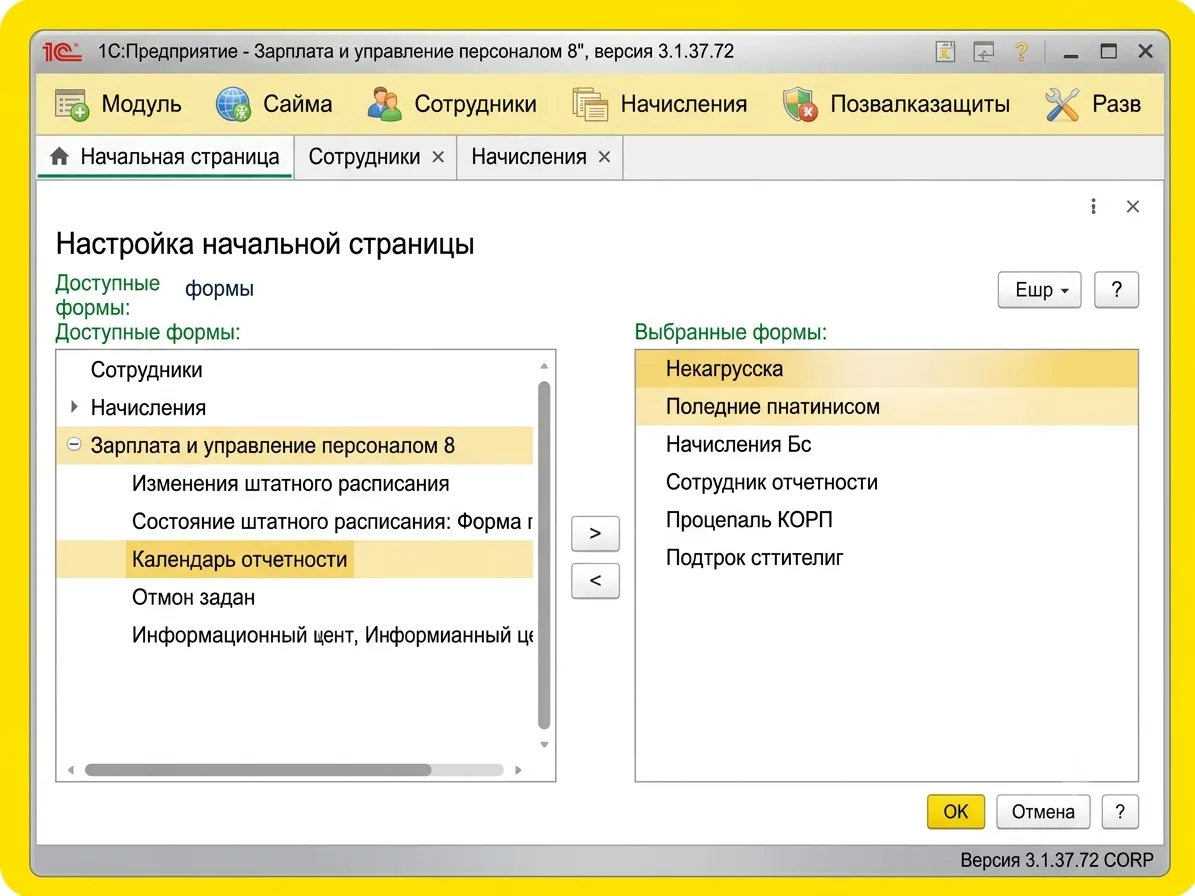Select Сотрудник отчетности in selected forms
The height and width of the screenshot is (896, 1195).
[886, 482]
